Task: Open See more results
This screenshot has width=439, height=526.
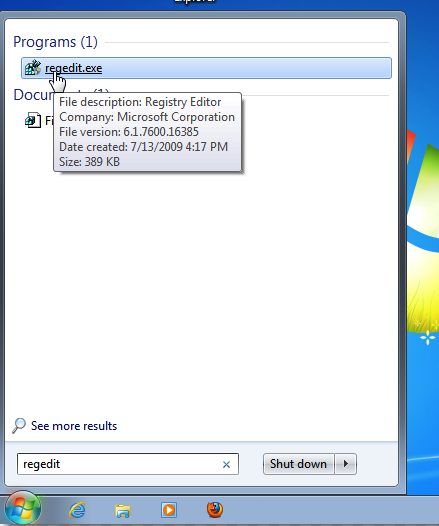Action: (74, 426)
